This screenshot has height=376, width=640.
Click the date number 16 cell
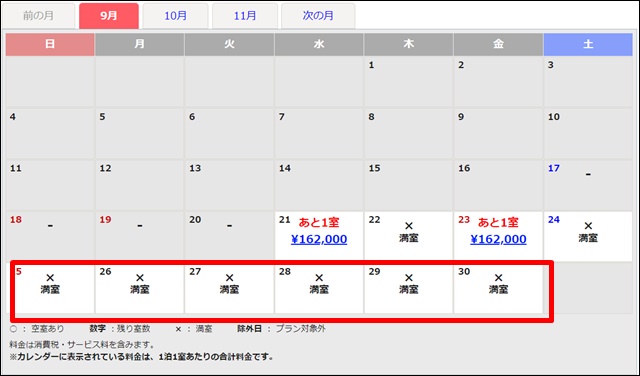(498, 185)
